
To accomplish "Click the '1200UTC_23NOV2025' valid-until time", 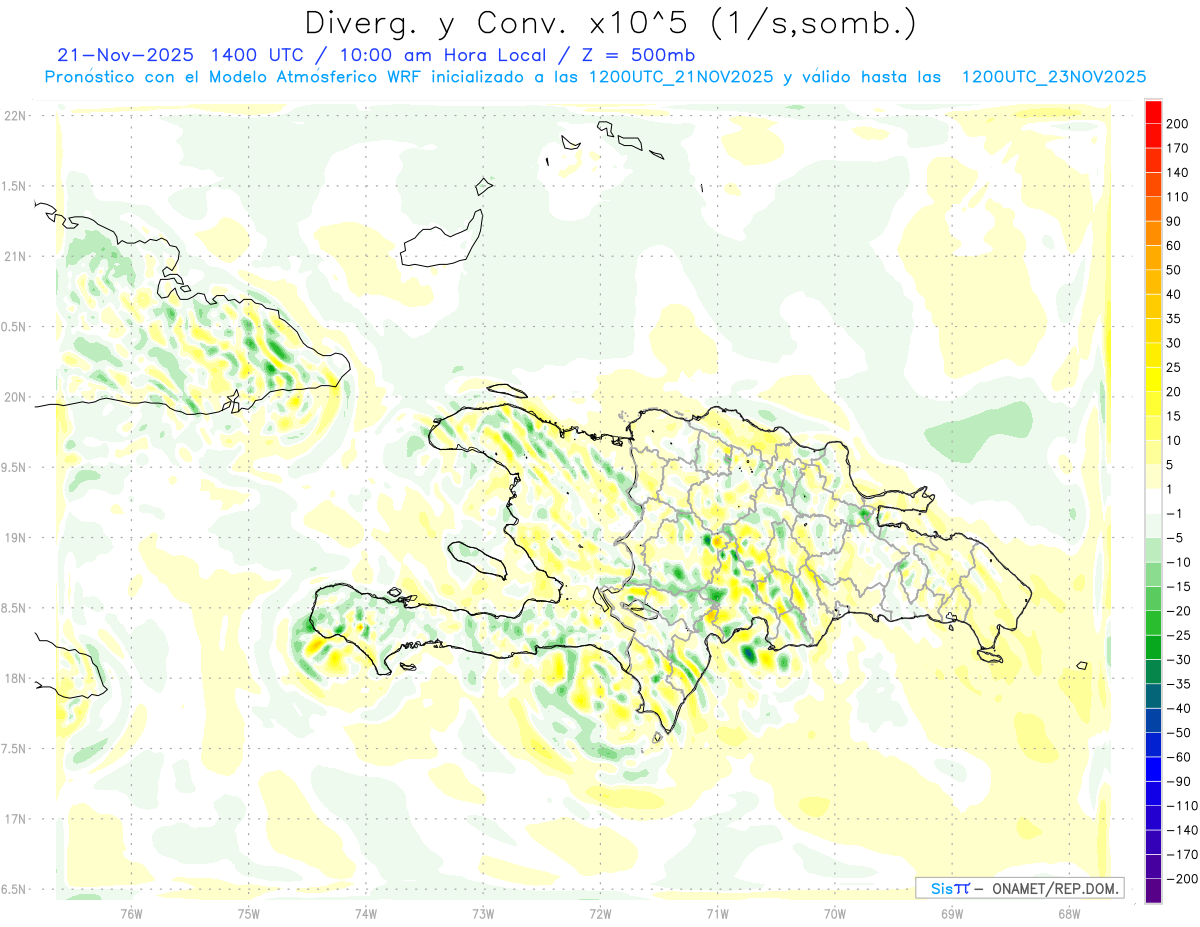I will point(1053,77).
